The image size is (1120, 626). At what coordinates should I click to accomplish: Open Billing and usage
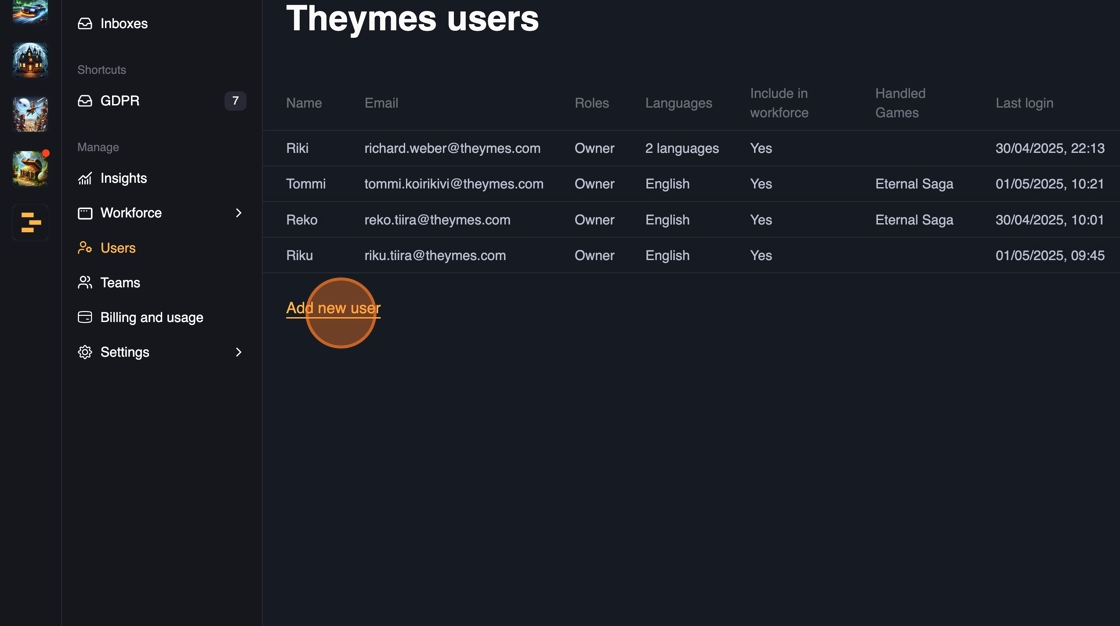(x=151, y=317)
